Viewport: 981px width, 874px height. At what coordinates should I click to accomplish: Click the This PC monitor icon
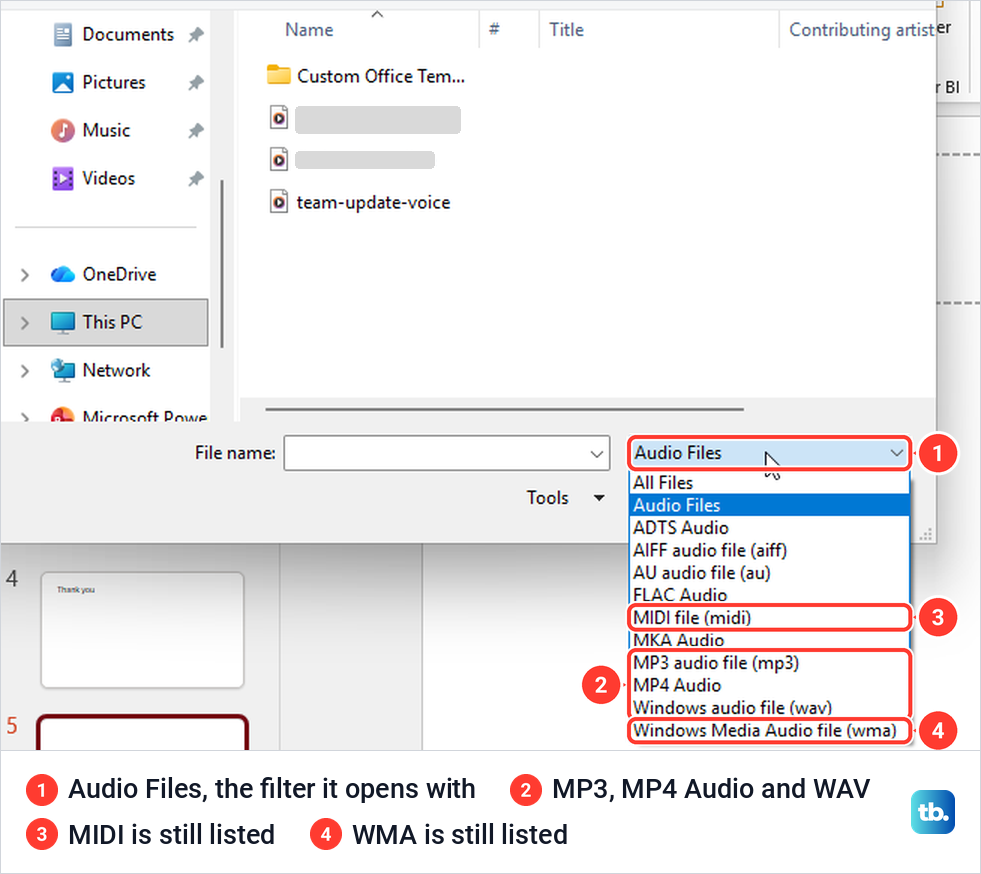[x=63, y=323]
